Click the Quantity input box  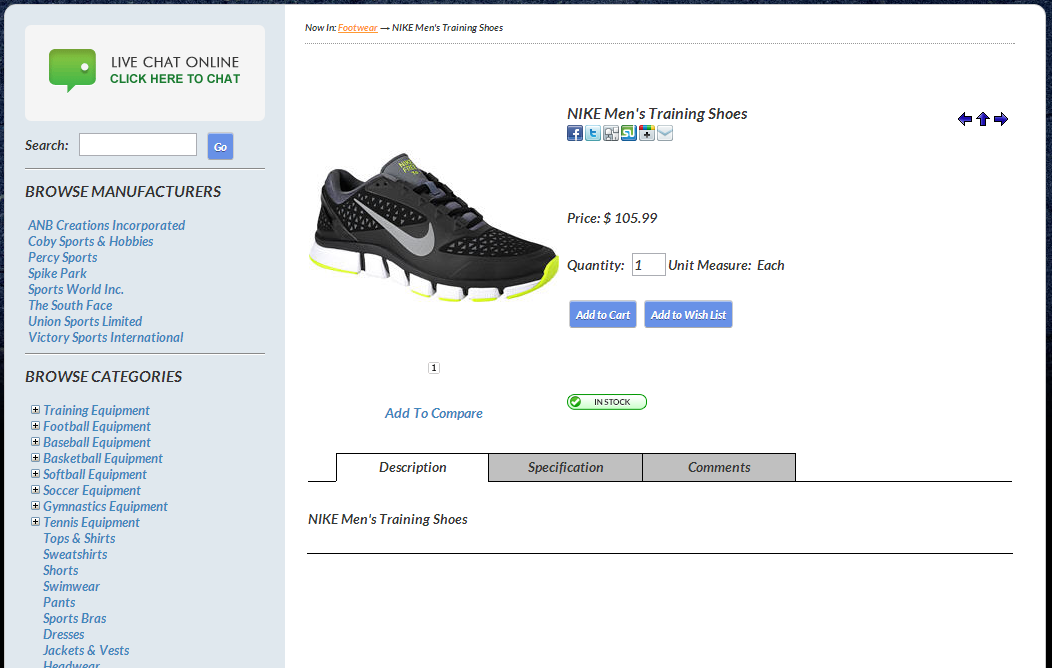(x=649, y=265)
